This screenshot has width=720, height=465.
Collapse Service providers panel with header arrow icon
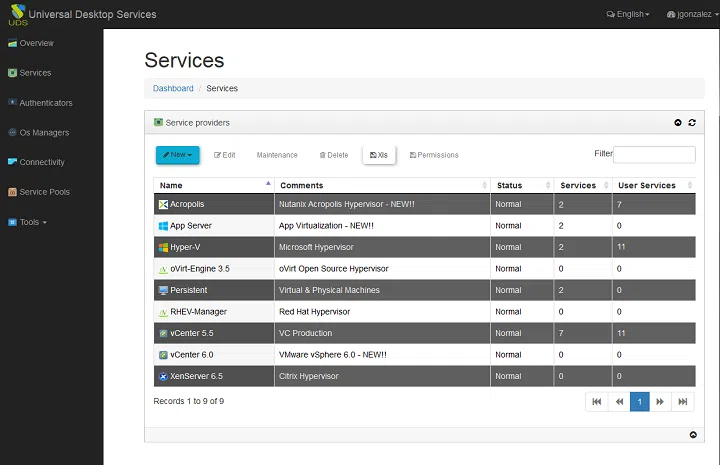[x=678, y=123]
